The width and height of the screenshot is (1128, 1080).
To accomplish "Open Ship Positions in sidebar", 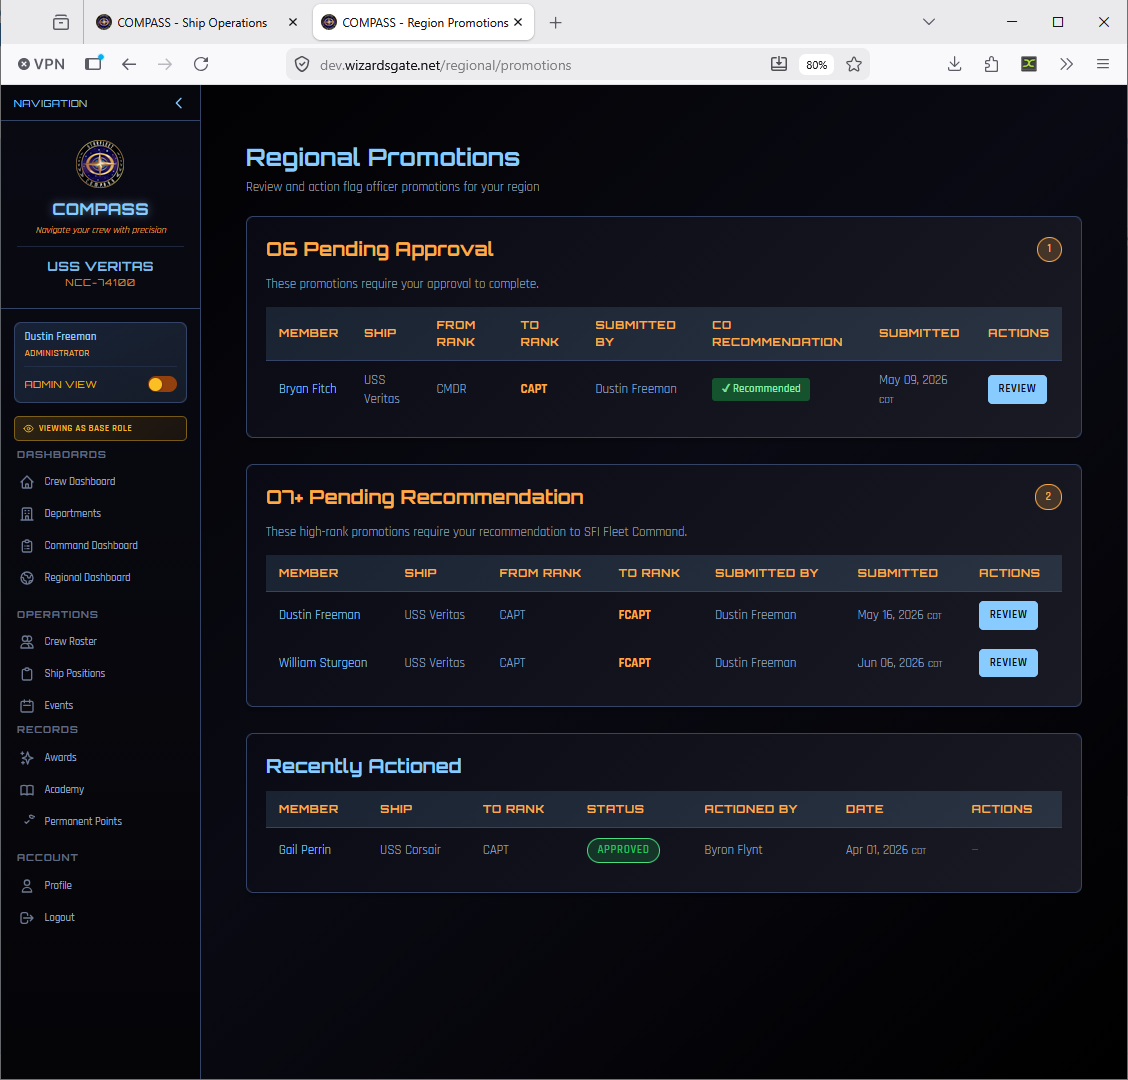I will point(75,673).
